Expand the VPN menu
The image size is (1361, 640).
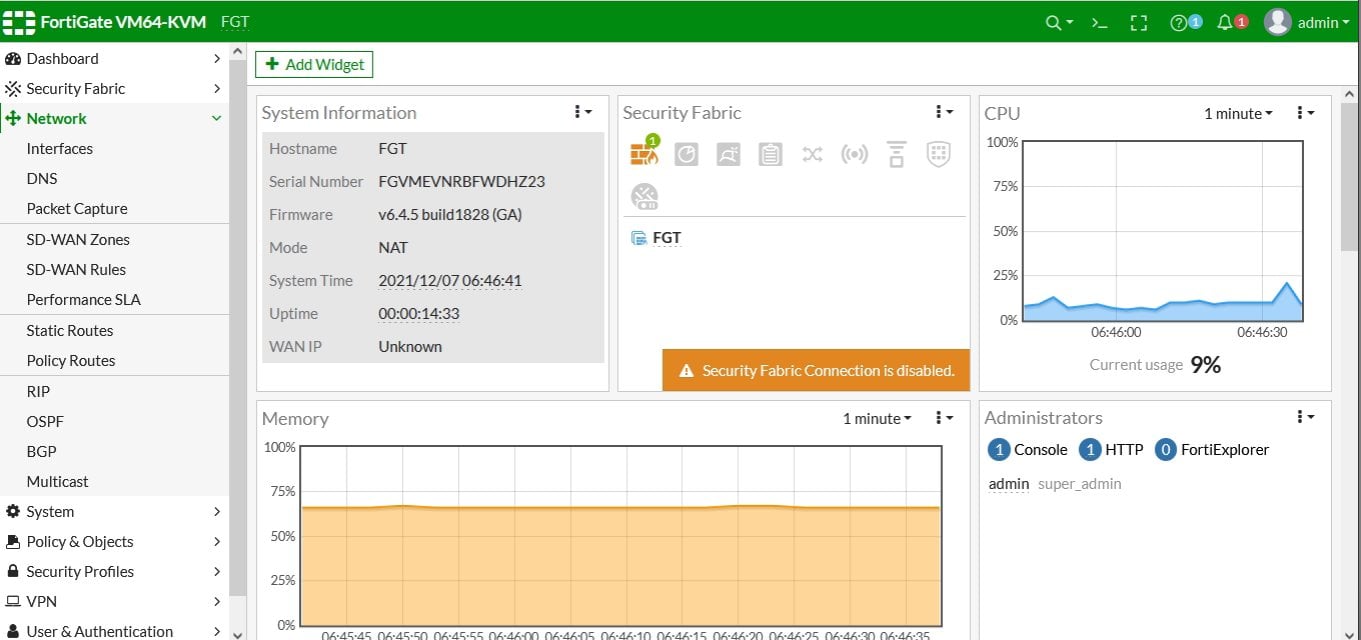[x=217, y=602]
